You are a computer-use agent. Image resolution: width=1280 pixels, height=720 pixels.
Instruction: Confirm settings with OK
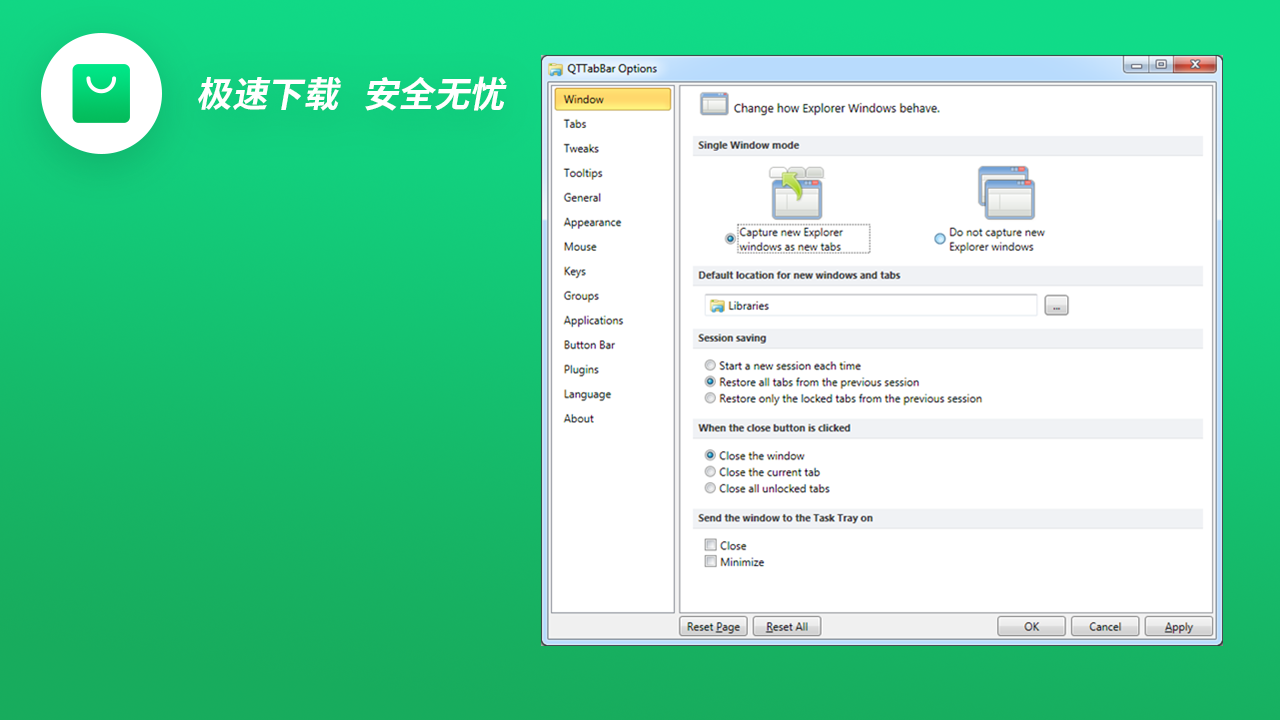[1031, 626]
